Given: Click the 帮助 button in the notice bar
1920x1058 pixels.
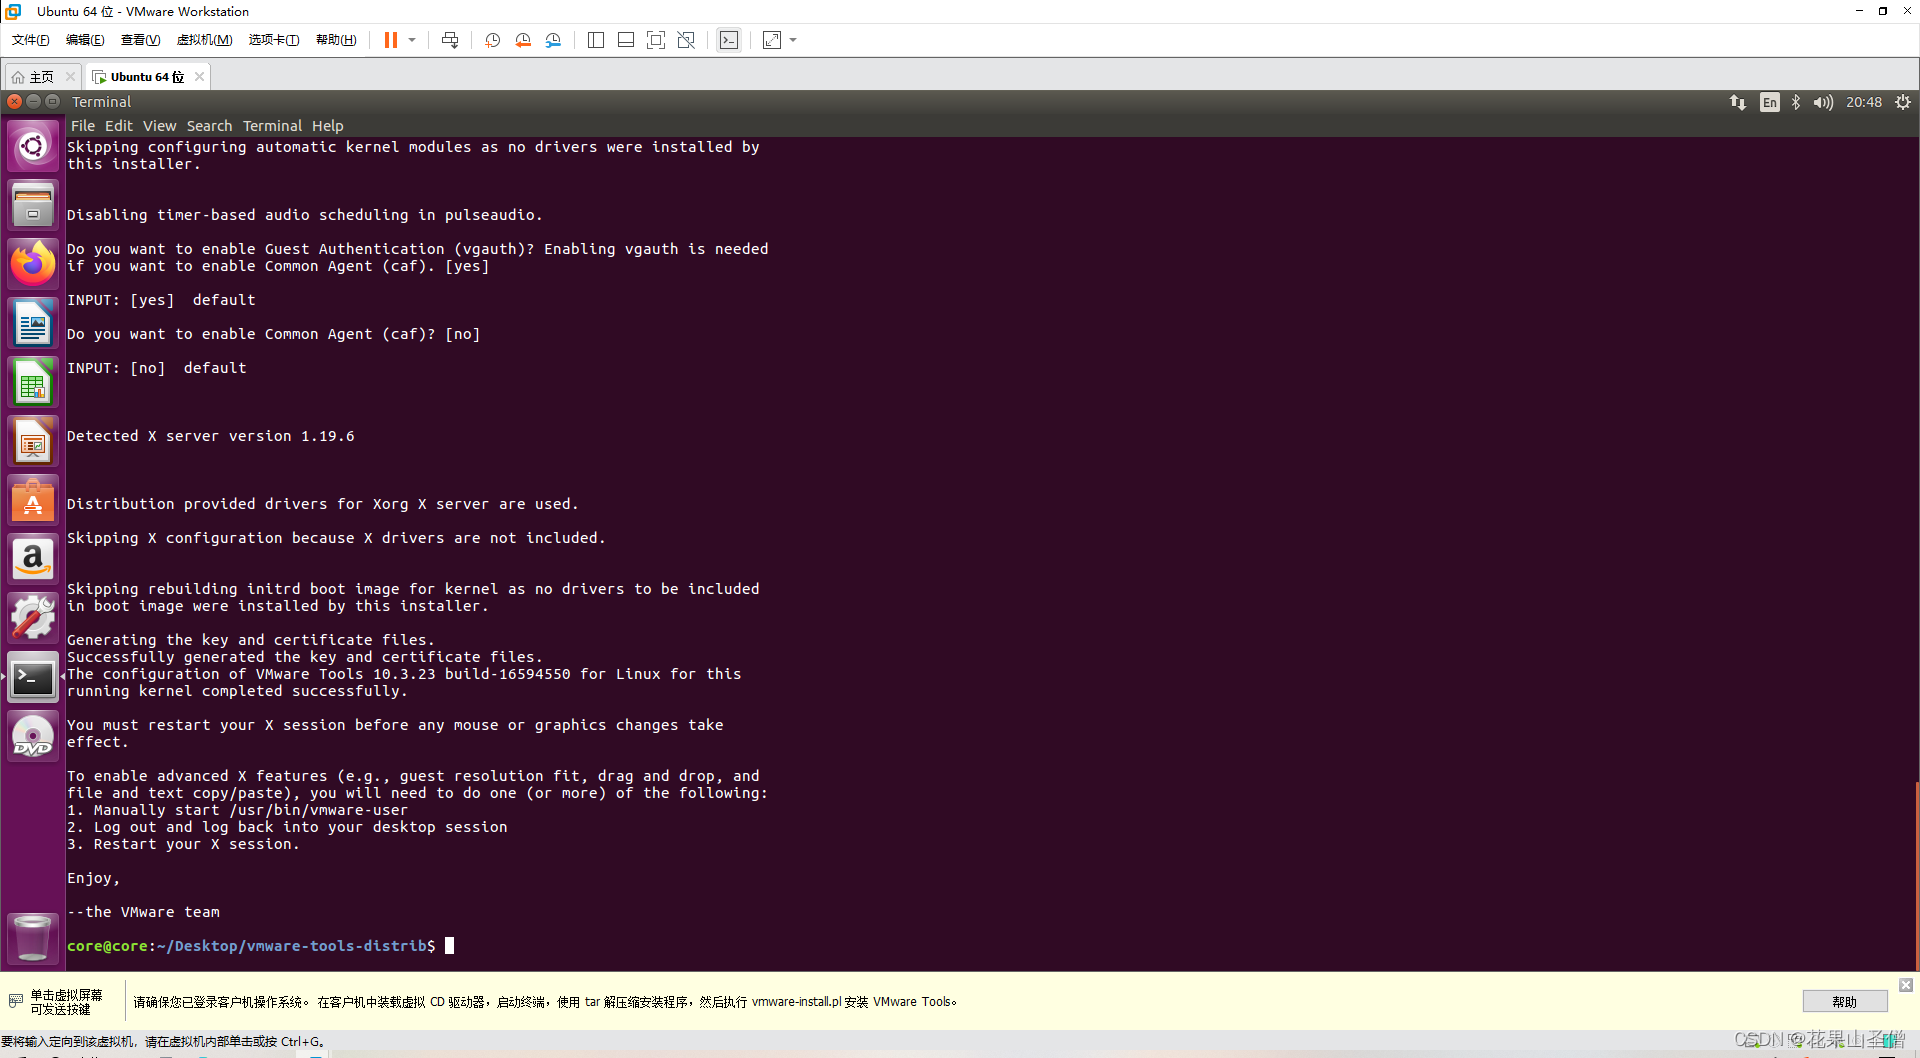Looking at the screenshot, I should [1844, 1001].
